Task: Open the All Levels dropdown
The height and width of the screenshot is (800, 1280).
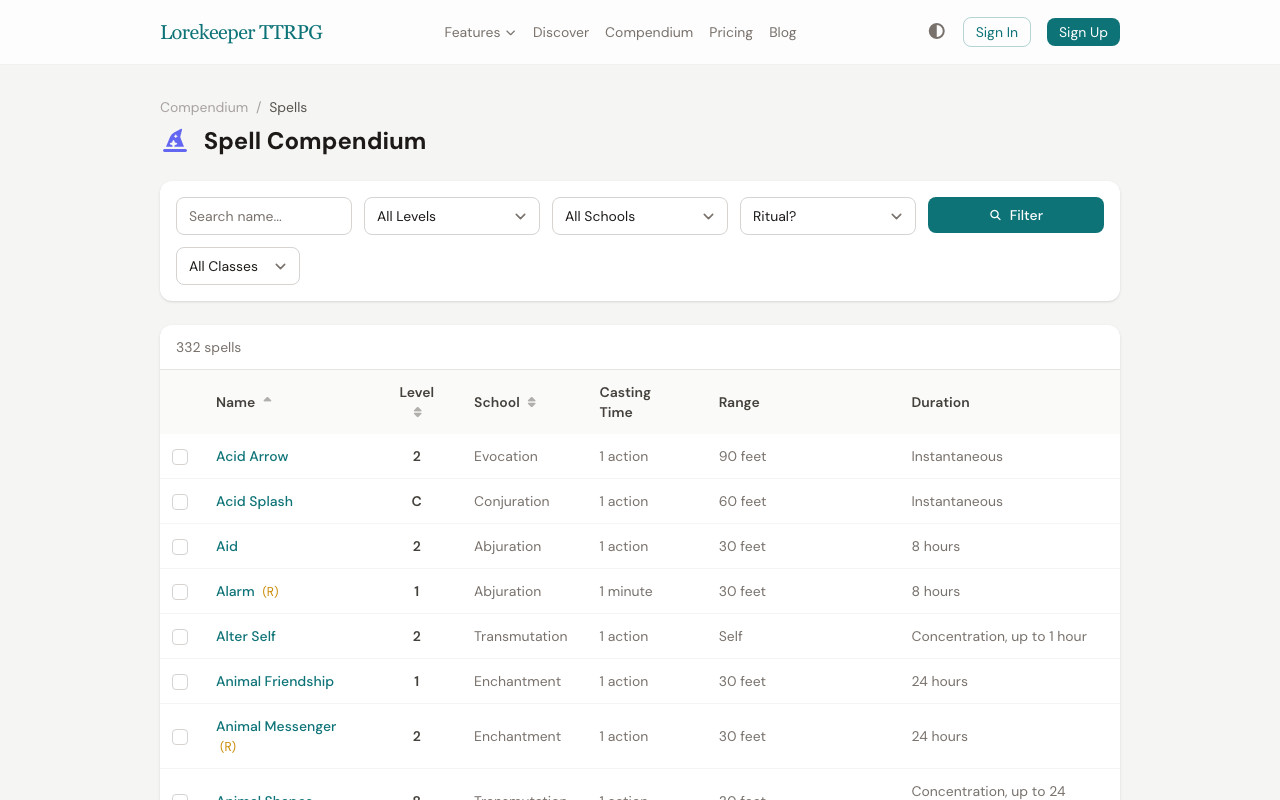Action: pos(451,216)
